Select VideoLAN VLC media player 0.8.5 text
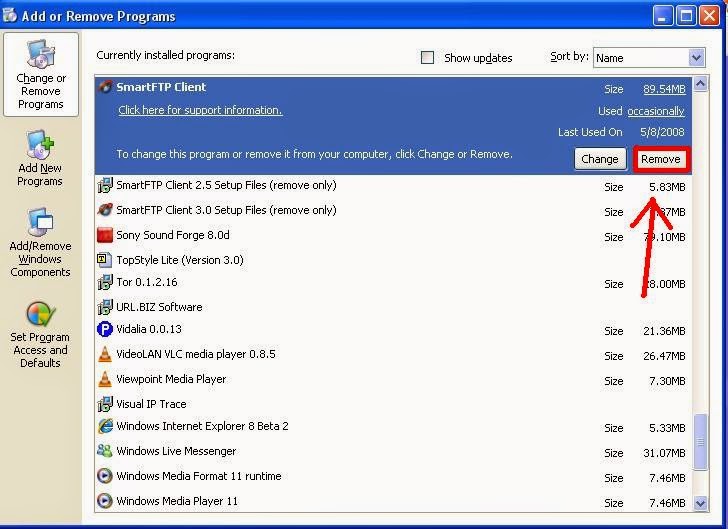Screen dimensions: 728x529 click(x=195, y=354)
